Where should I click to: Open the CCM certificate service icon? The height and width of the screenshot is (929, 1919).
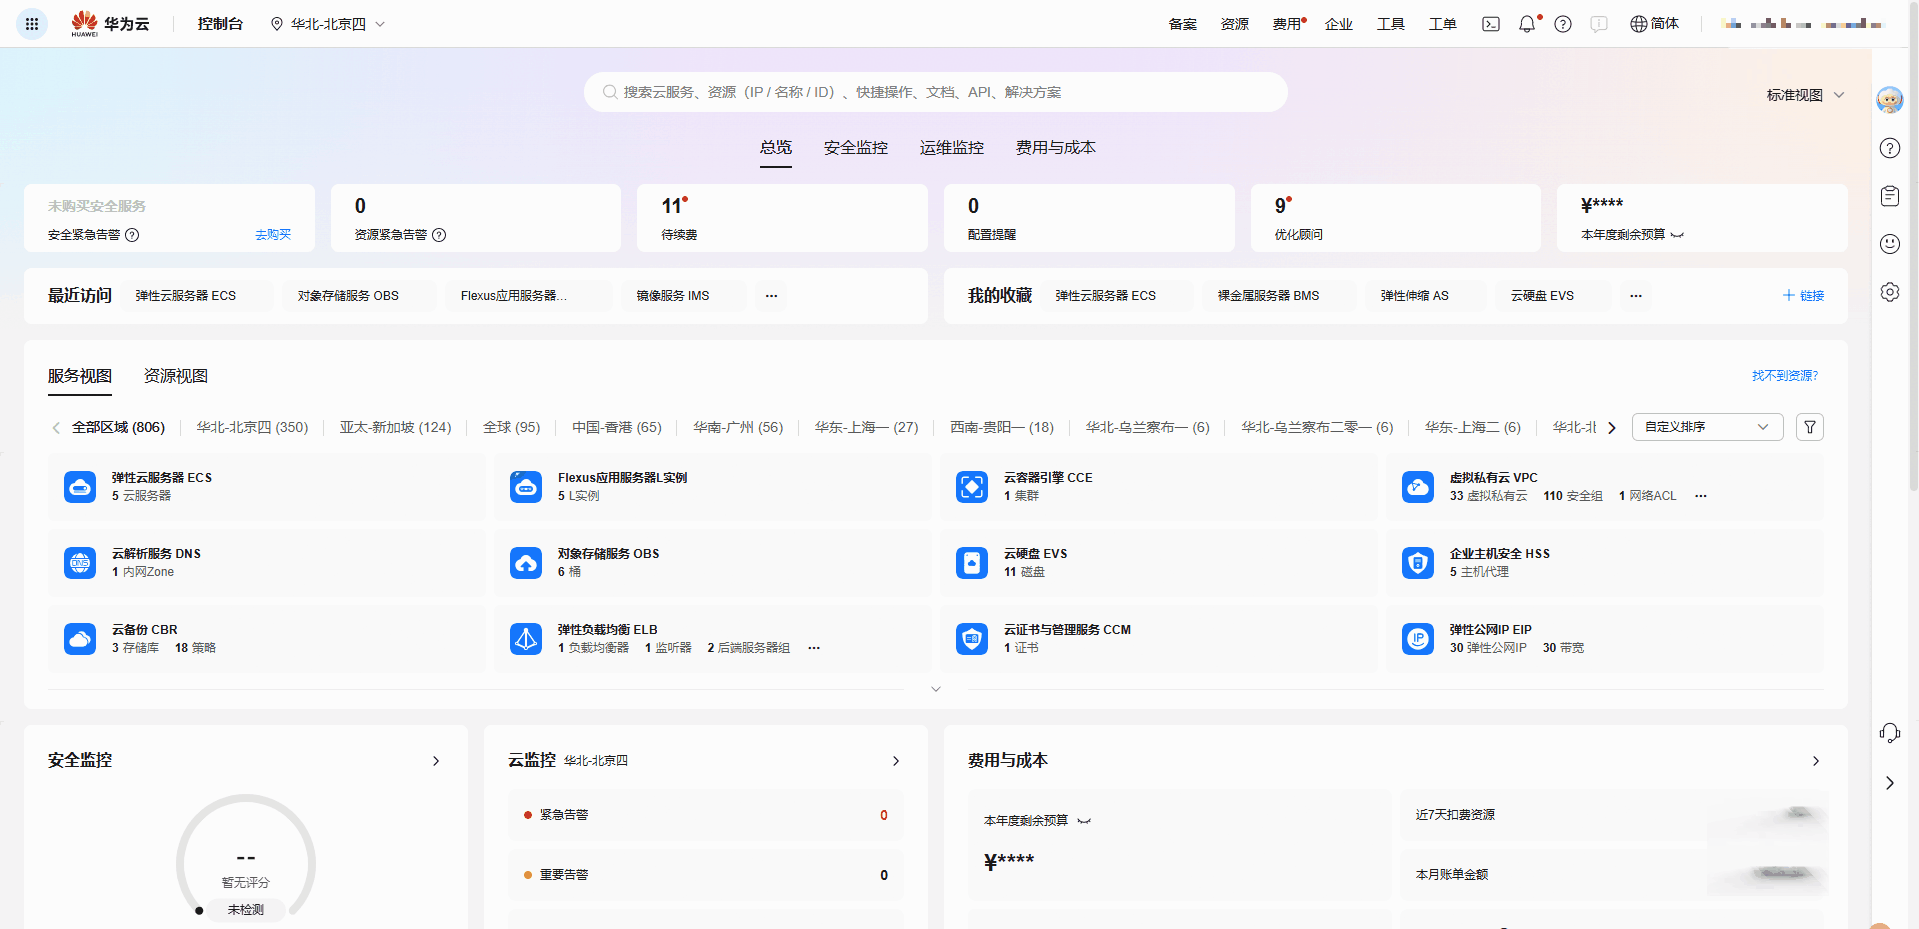[972, 639]
